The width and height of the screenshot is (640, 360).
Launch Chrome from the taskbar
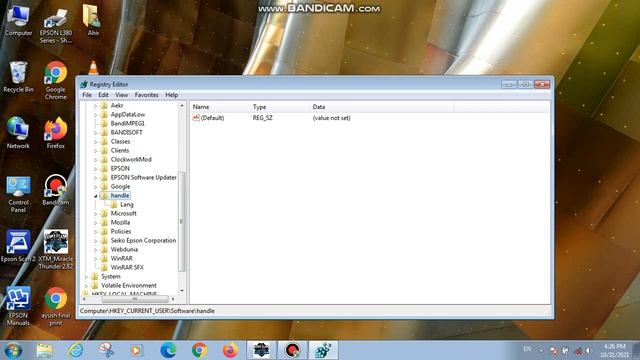pos(199,350)
